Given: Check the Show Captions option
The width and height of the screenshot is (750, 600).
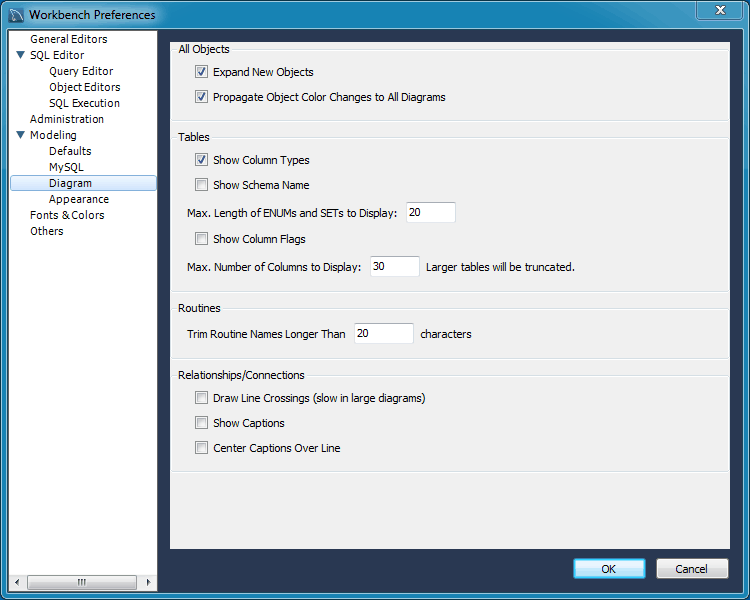Looking at the screenshot, I should [202, 423].
